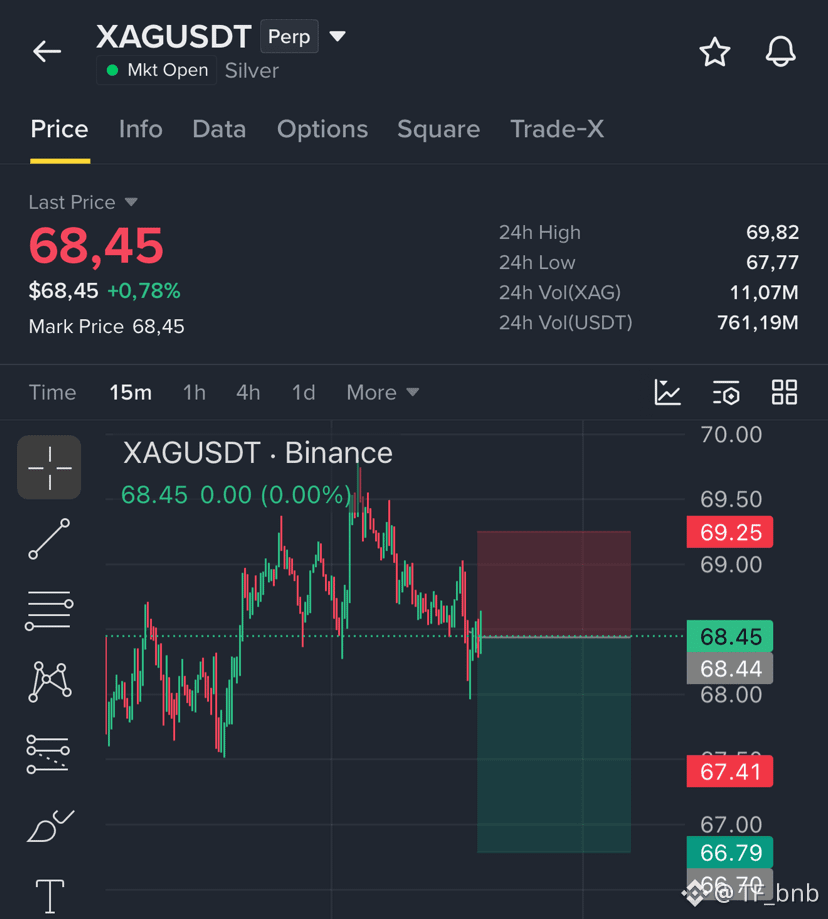Open the Last Price dropdown
The width and height of the screenshot is (828, 919).
pos(131,202)
